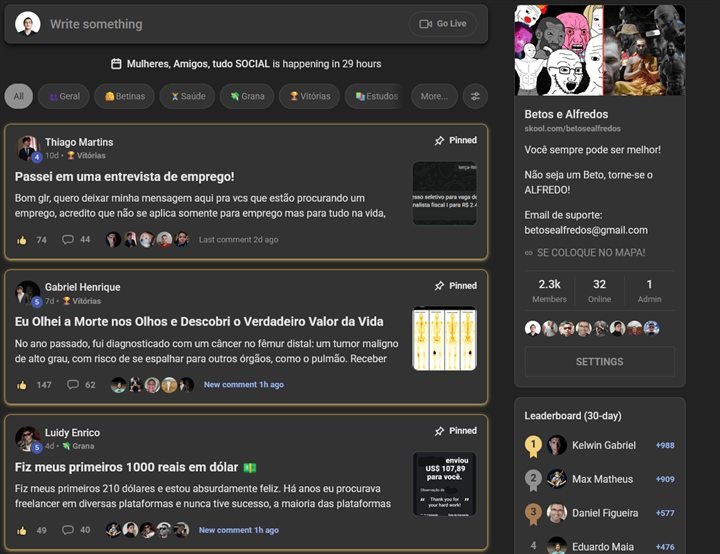Screen dimensions: 720x554
Task: Click betosealfredos@gmail.com support email
Action: (586, 230)
